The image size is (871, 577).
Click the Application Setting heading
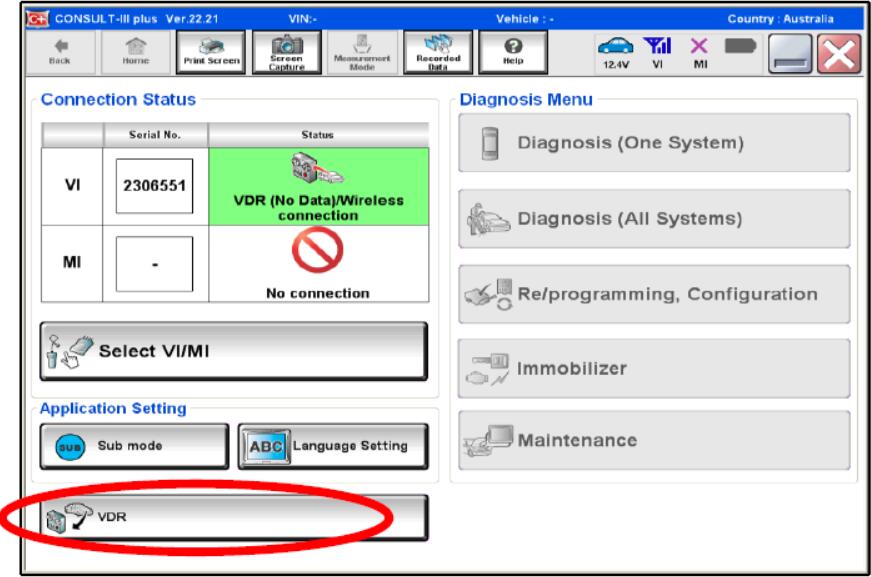pyautogui.click(x=113, y=409)
